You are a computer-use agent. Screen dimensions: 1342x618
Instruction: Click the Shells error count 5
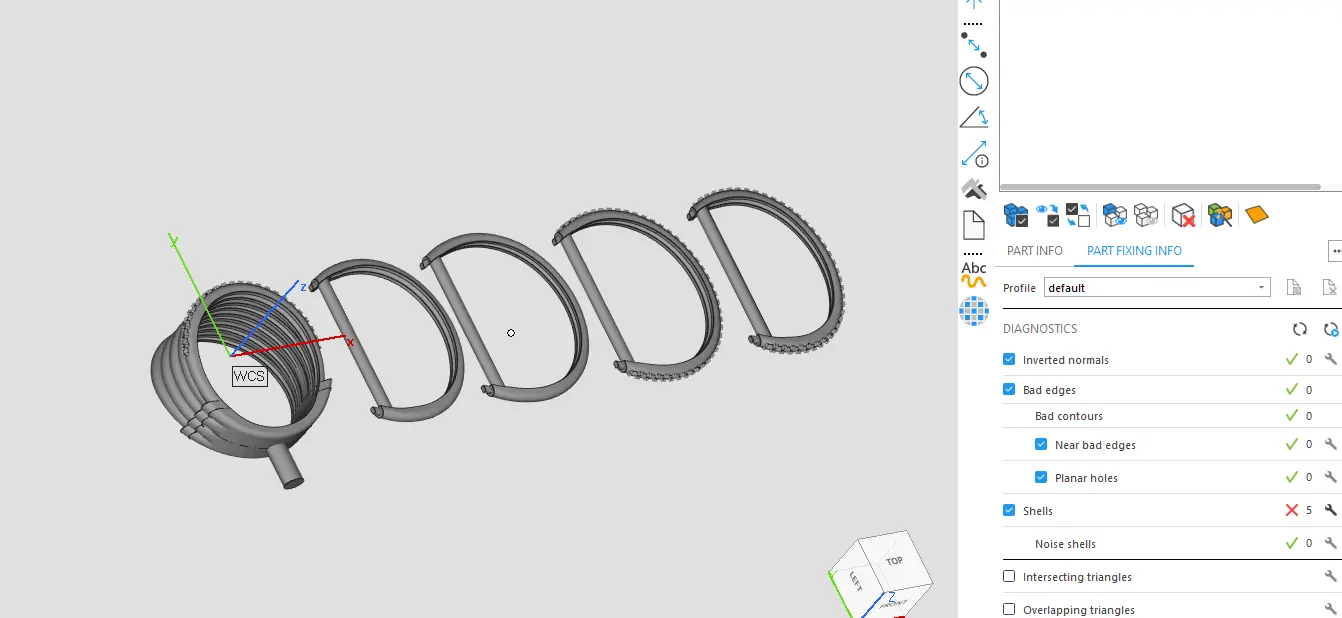coord(1309,511)
